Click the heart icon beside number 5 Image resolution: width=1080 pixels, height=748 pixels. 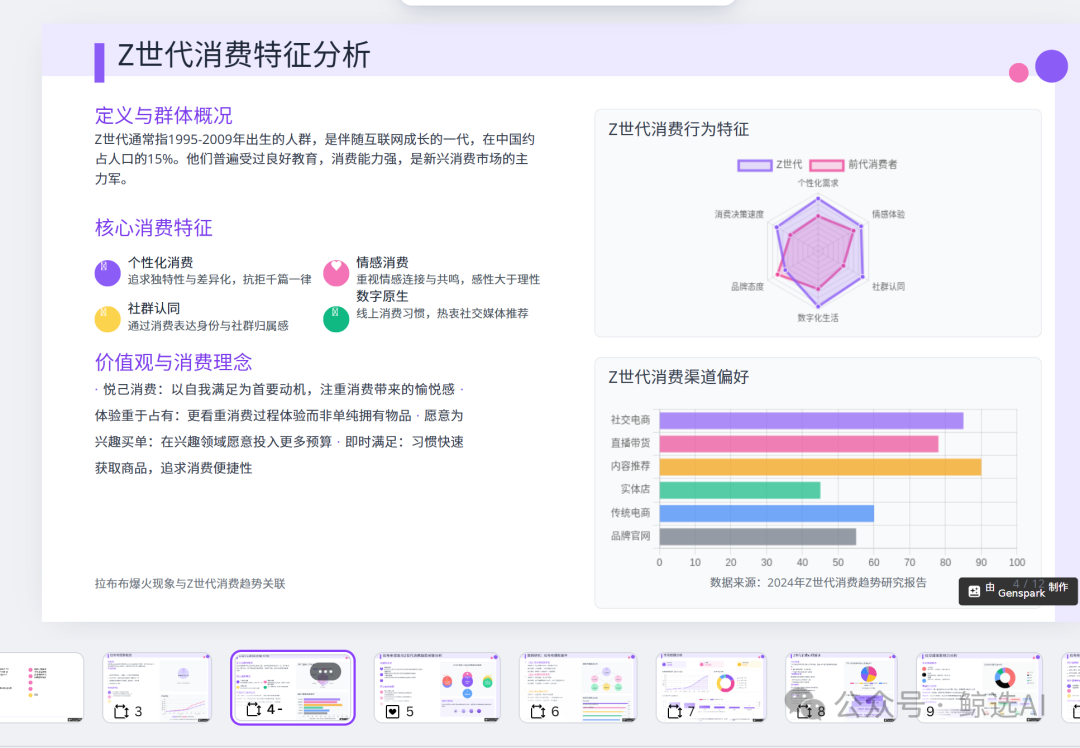(393, 711)
